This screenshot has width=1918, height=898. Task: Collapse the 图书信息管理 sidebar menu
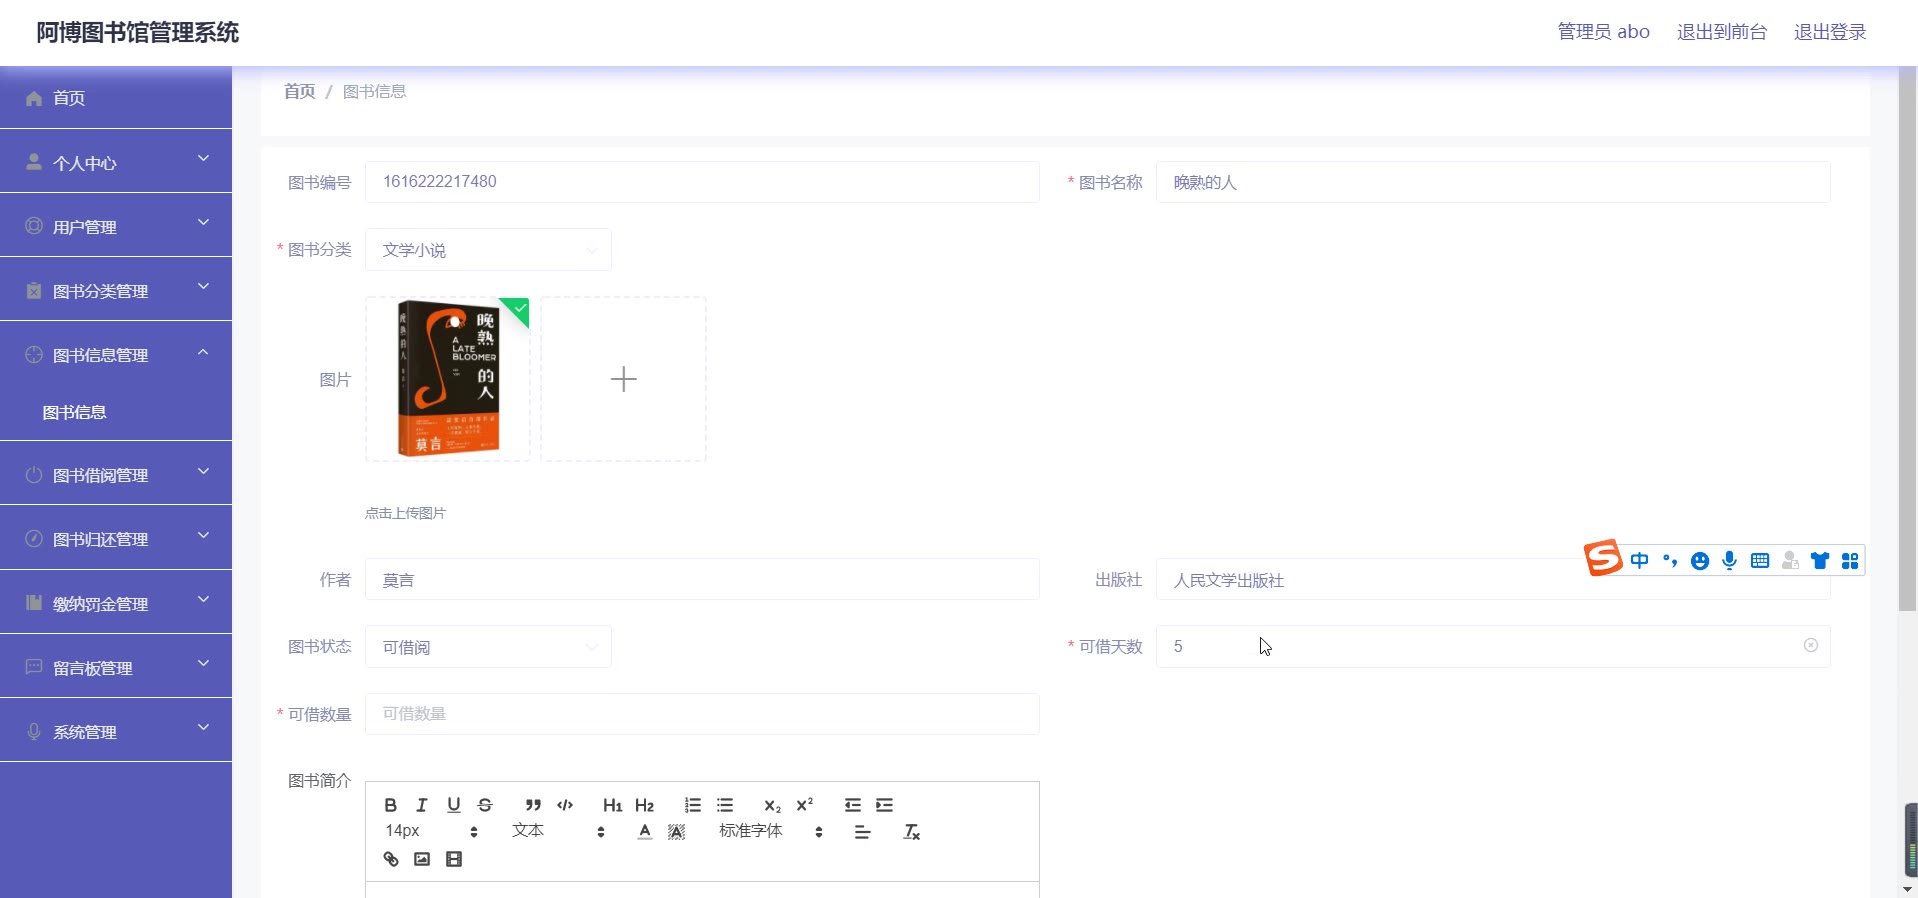[x=116, y=353]
